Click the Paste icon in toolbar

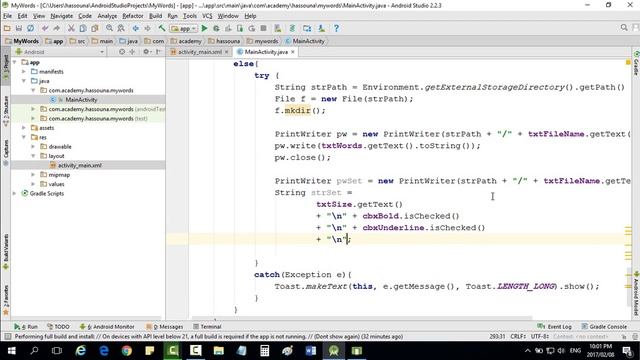point(95,28)
